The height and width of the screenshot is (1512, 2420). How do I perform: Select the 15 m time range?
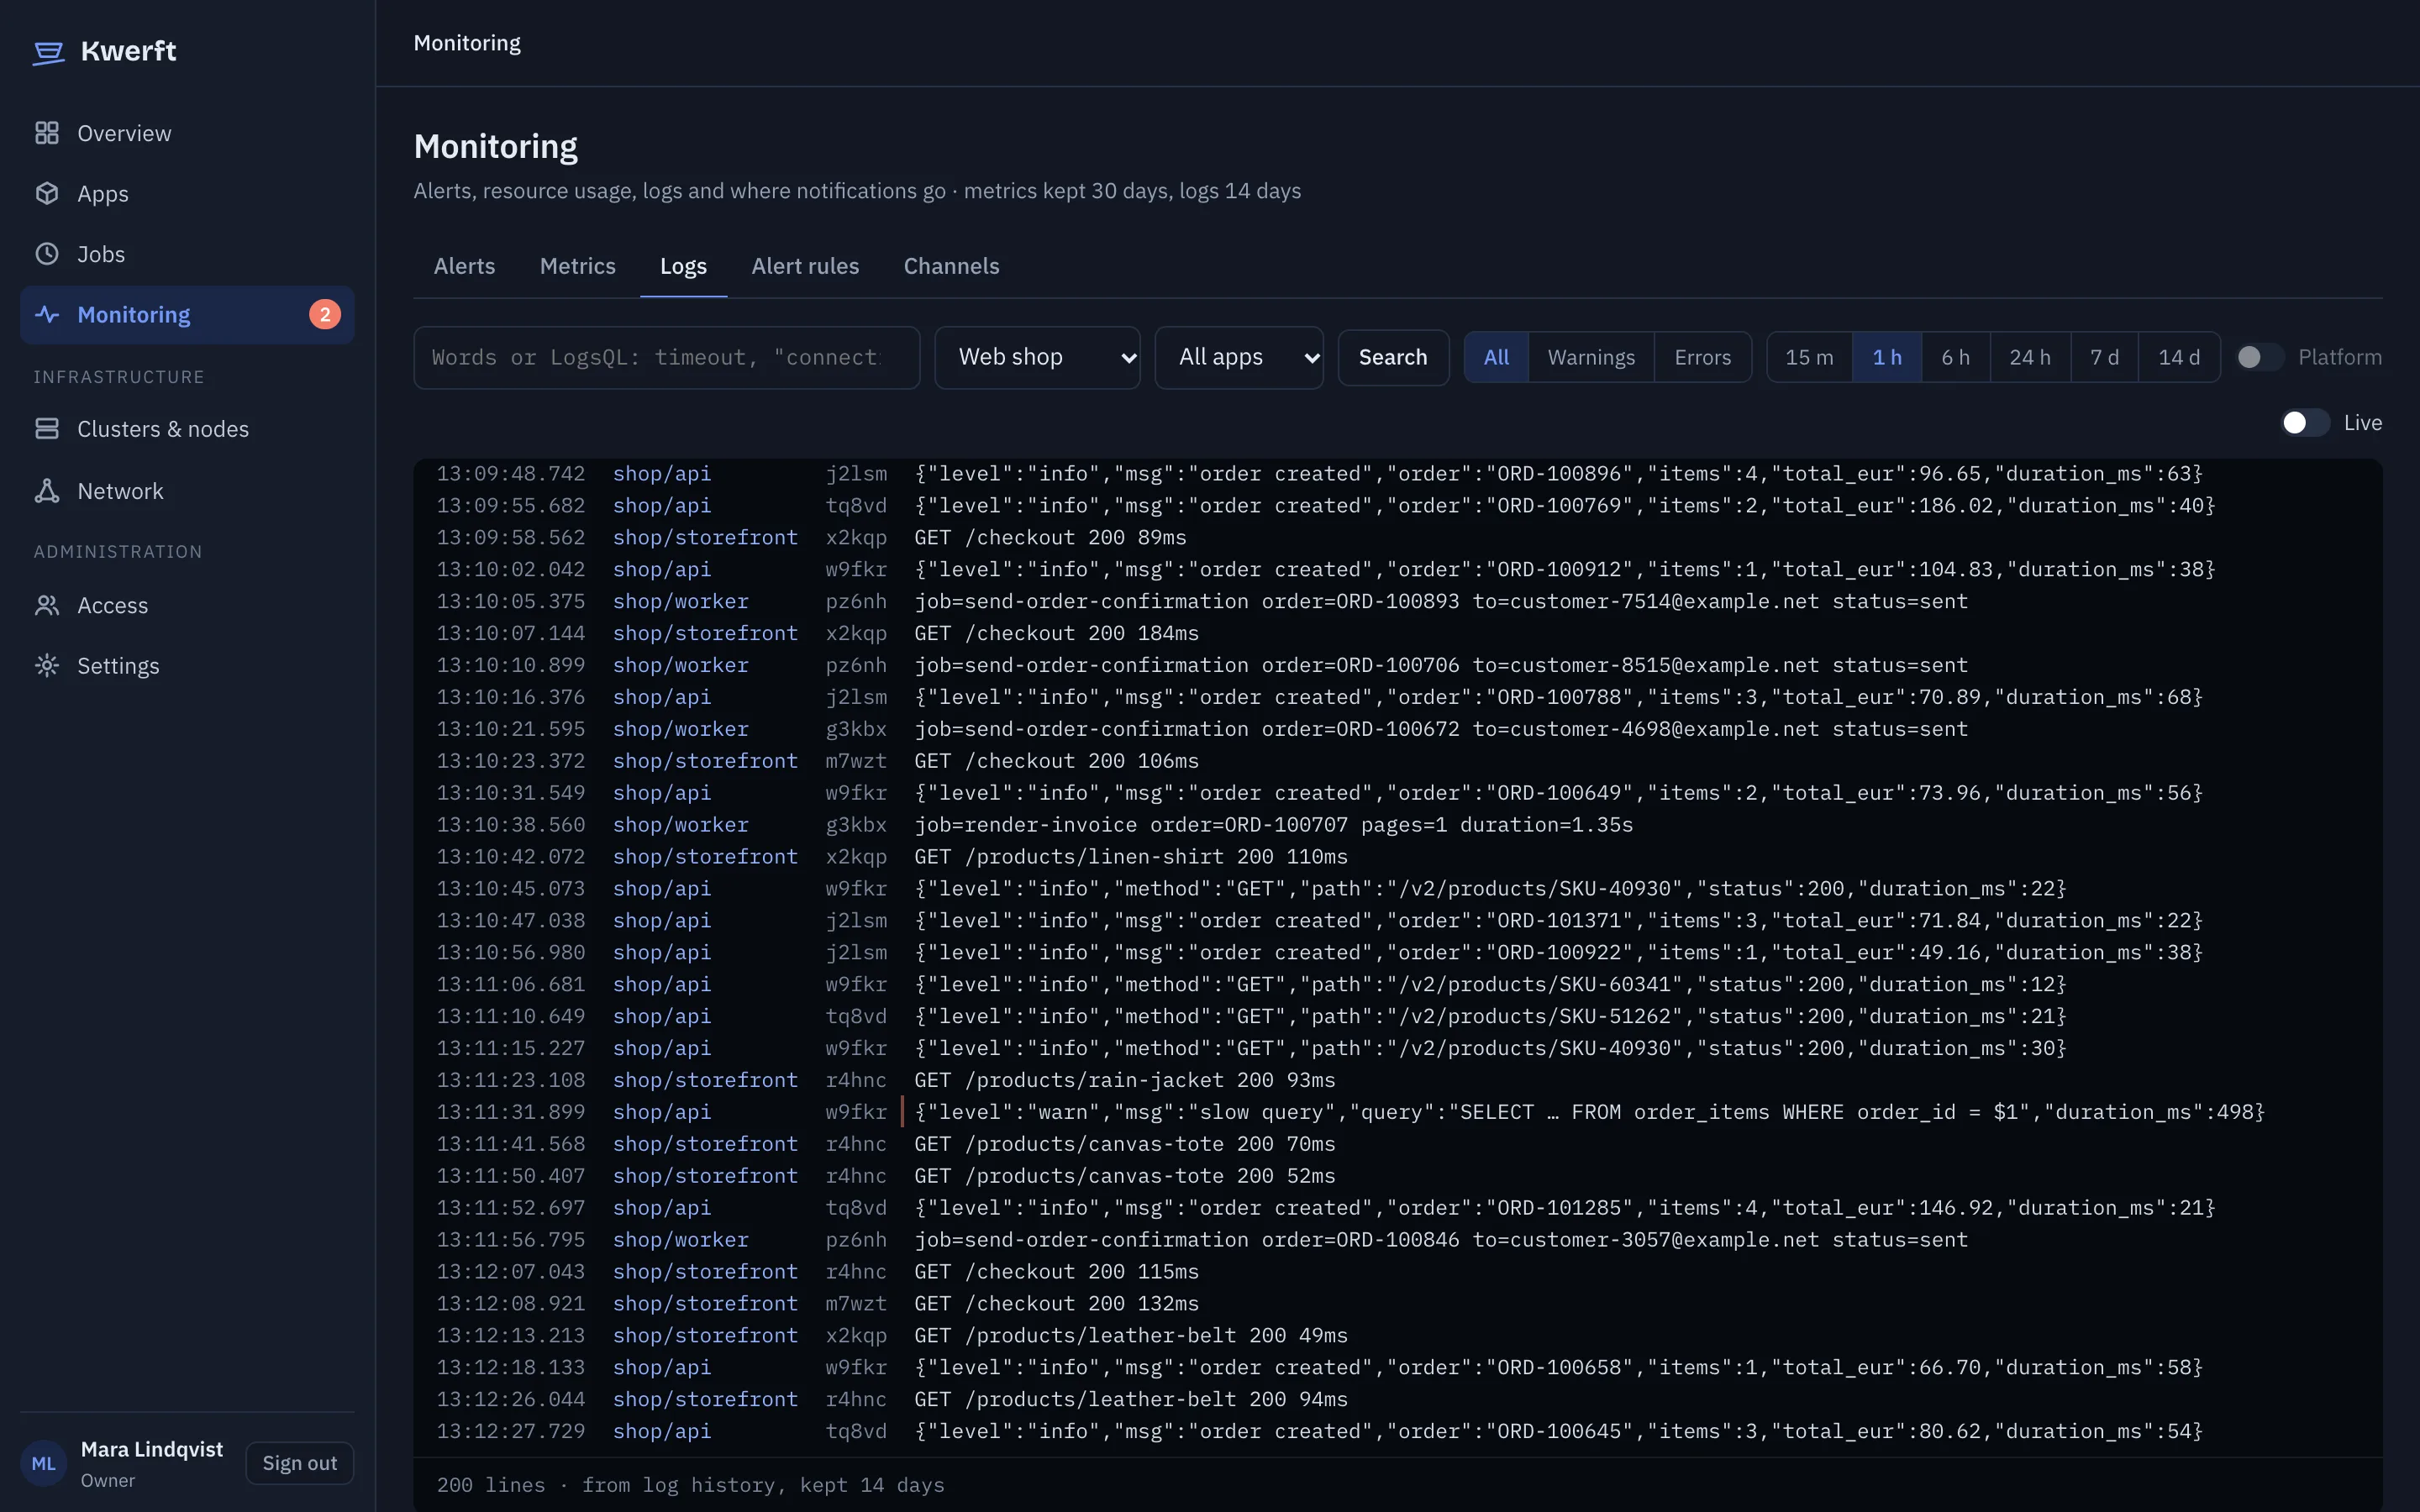[1809, 357]
